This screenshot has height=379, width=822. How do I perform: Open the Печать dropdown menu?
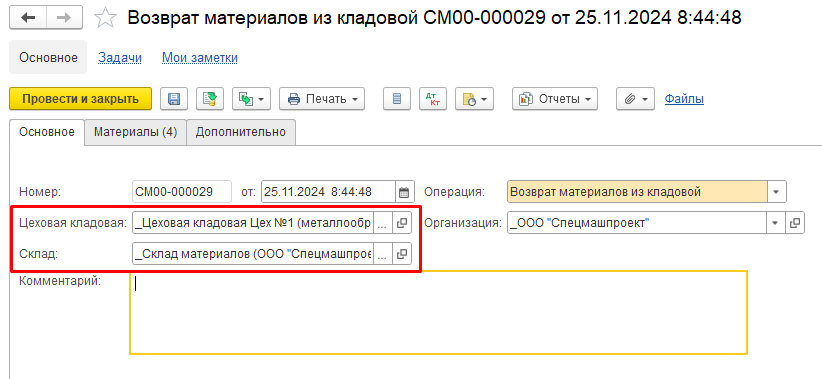[x=322, y=99]
